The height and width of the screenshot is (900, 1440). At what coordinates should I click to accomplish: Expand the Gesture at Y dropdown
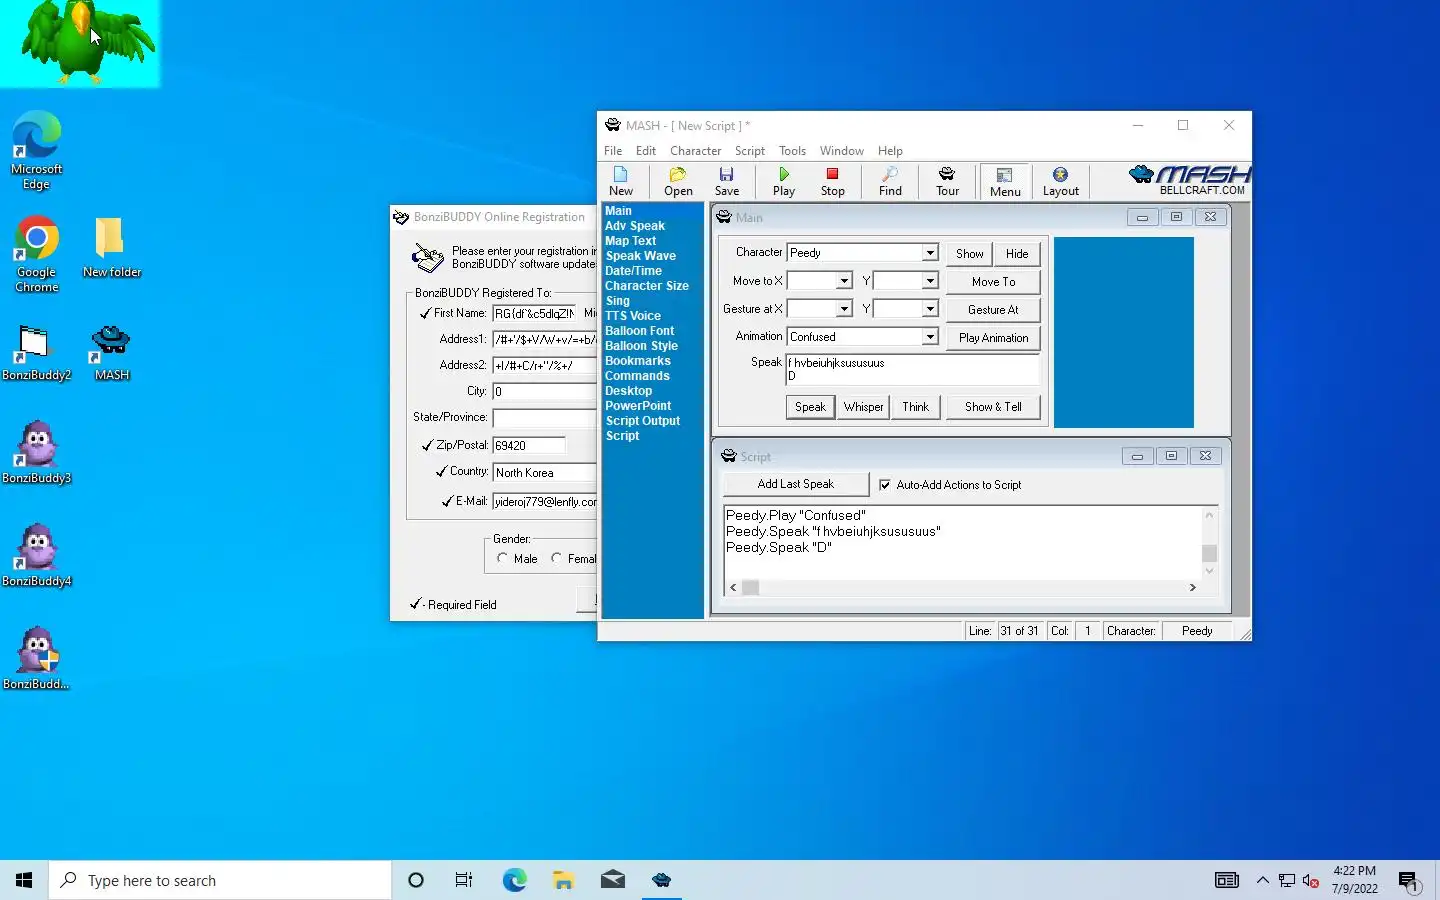[930, 309]
